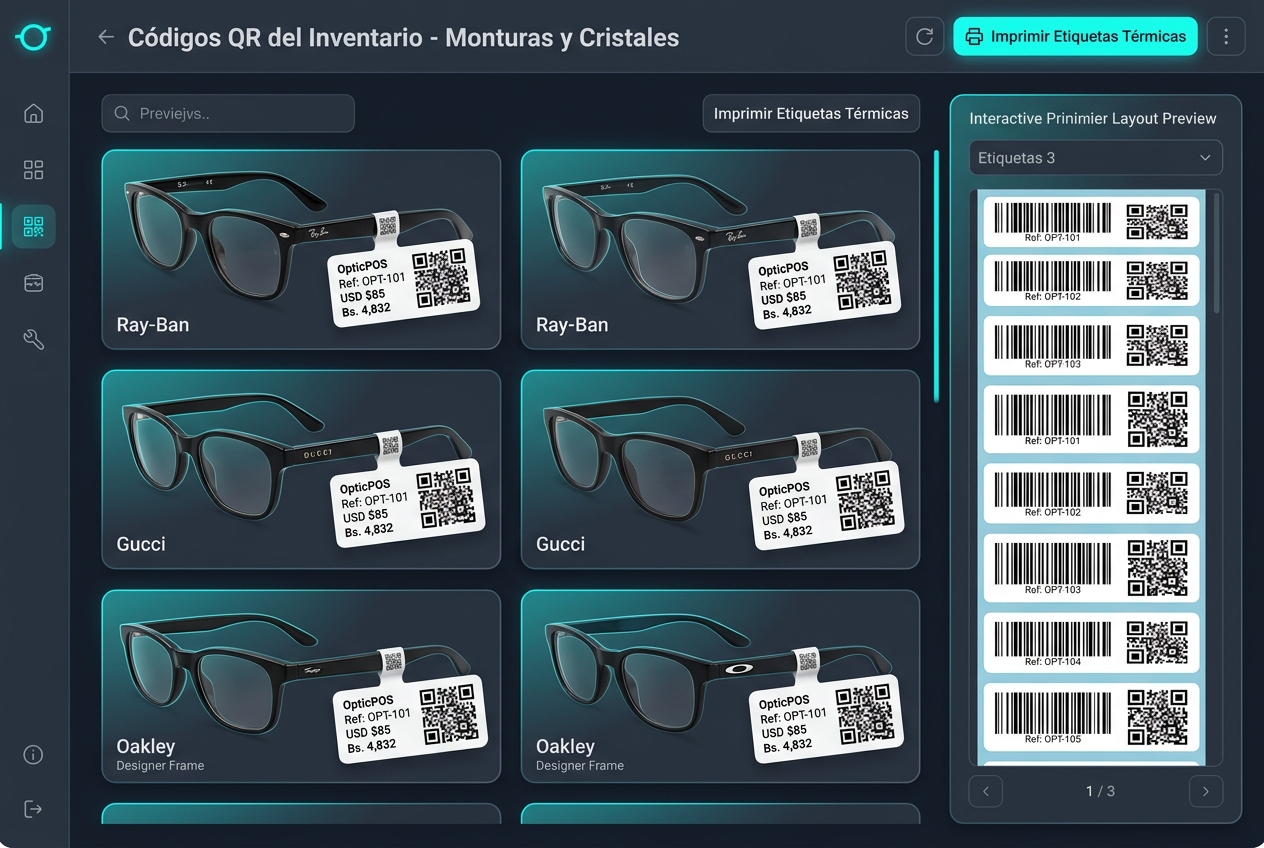Select the left Oakley Designer Frame card
The image size is (1264, 848).
point(301,686)
